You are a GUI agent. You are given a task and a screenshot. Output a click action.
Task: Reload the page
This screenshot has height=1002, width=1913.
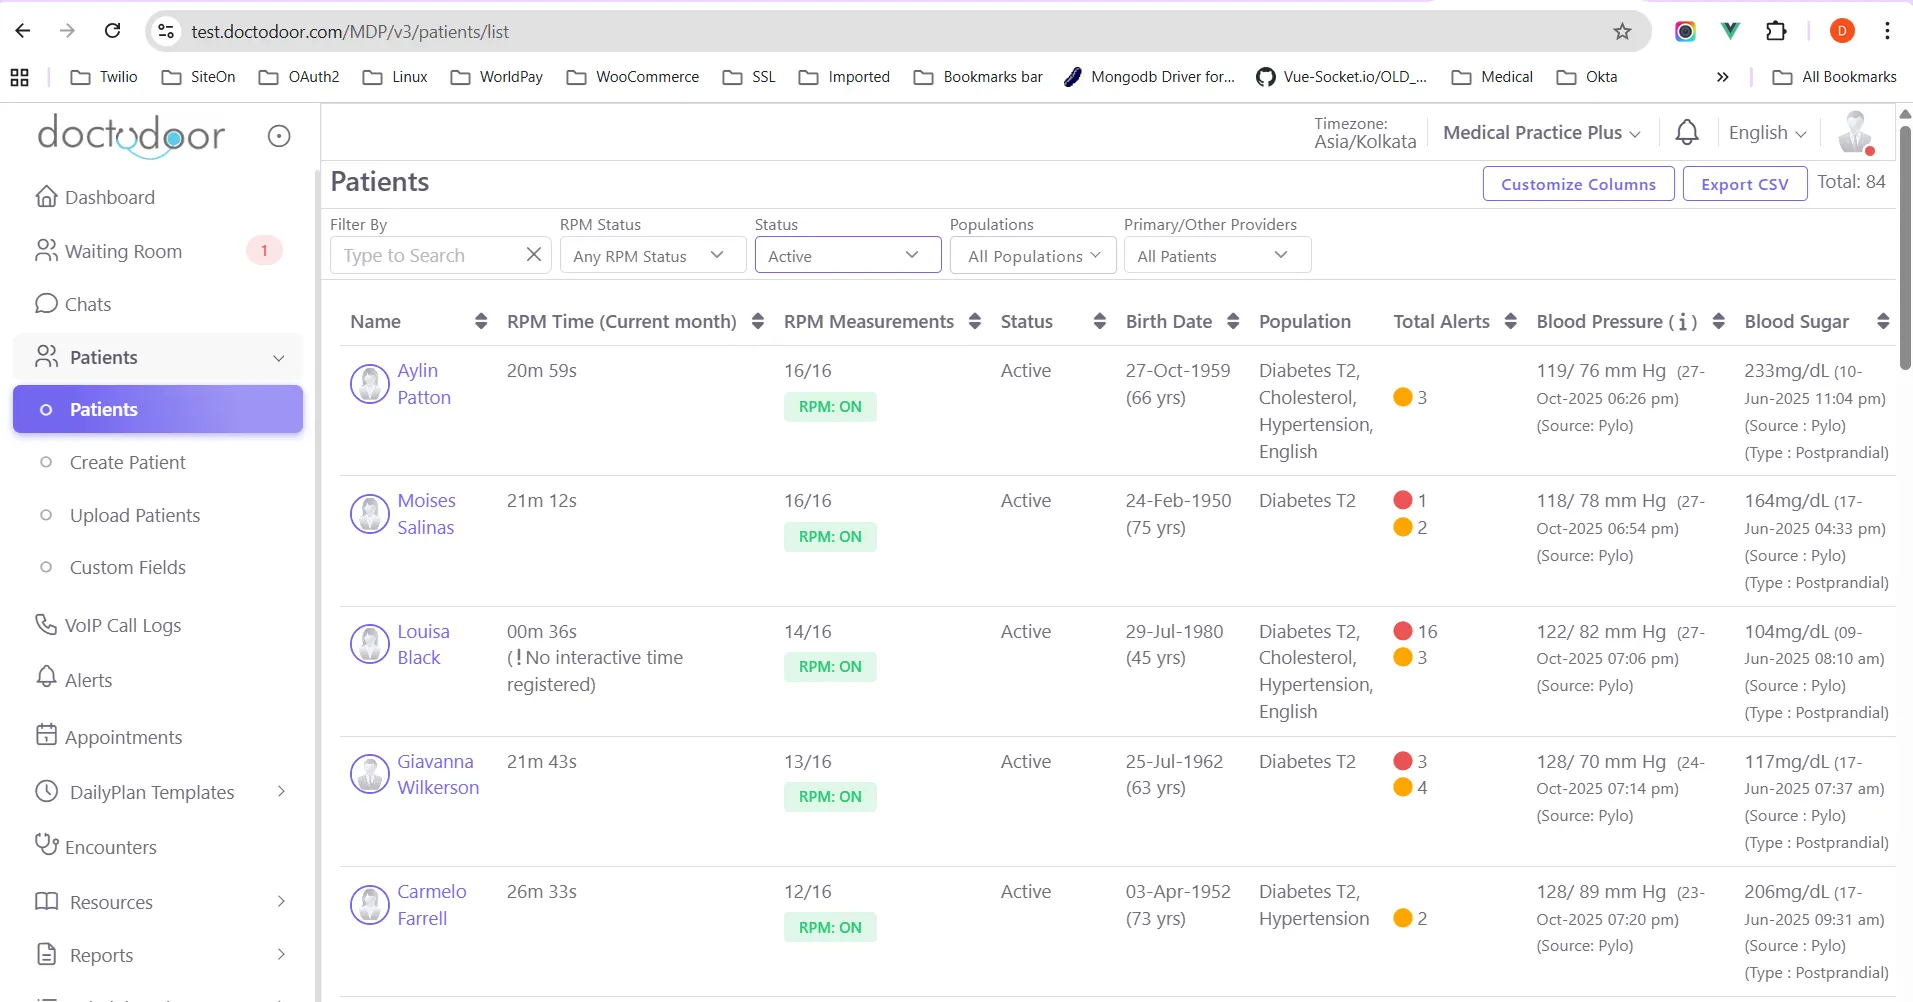click(x=113, y=31)
